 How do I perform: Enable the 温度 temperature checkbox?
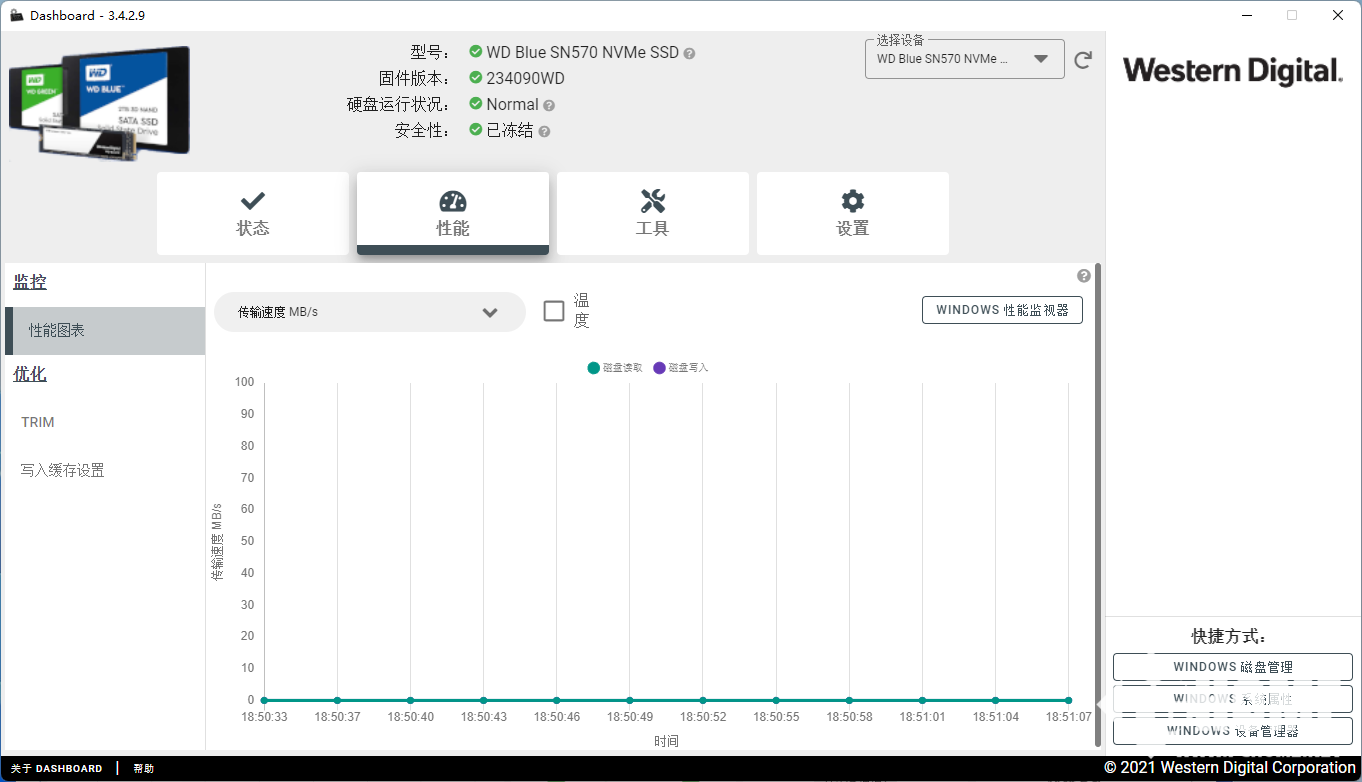[x=554, y=311]
